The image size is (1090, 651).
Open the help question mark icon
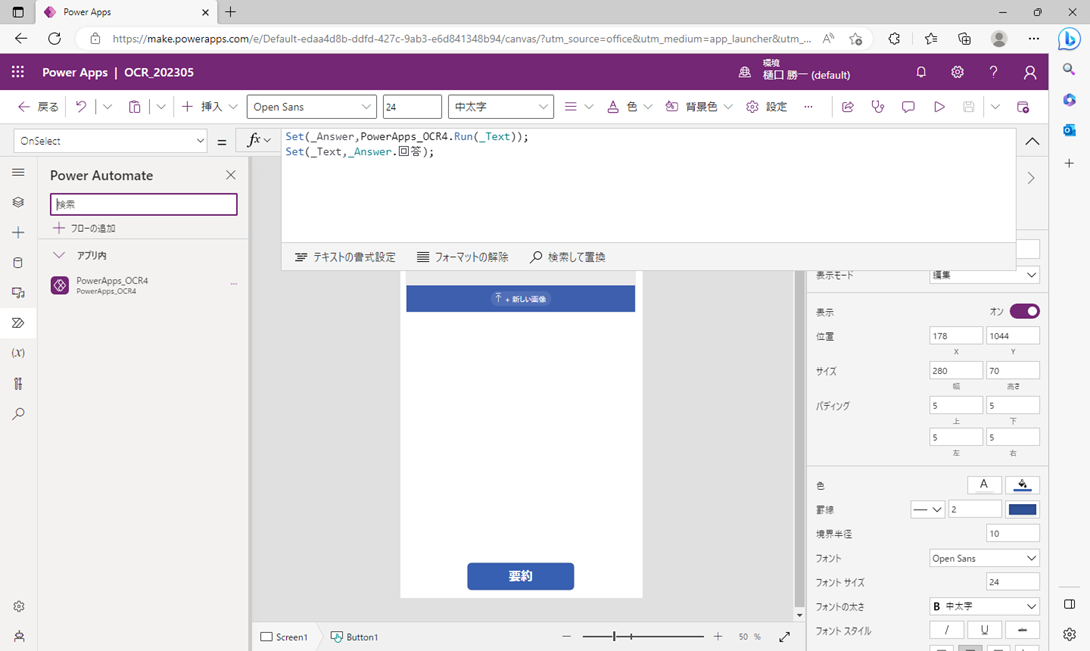coord(993,72)
